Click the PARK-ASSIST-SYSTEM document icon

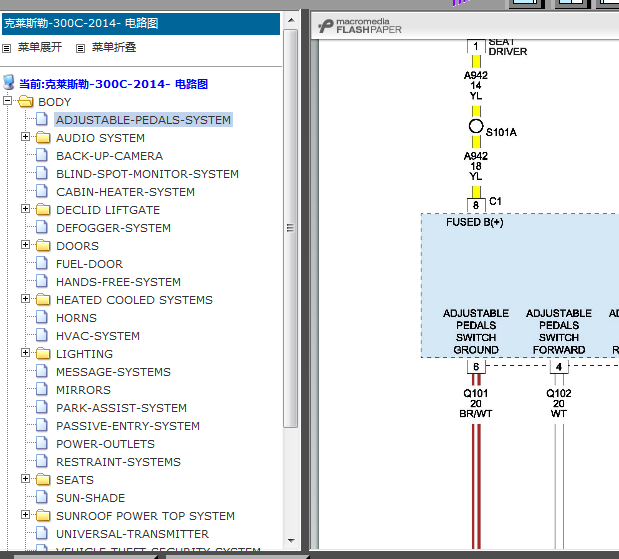(42, 407)
